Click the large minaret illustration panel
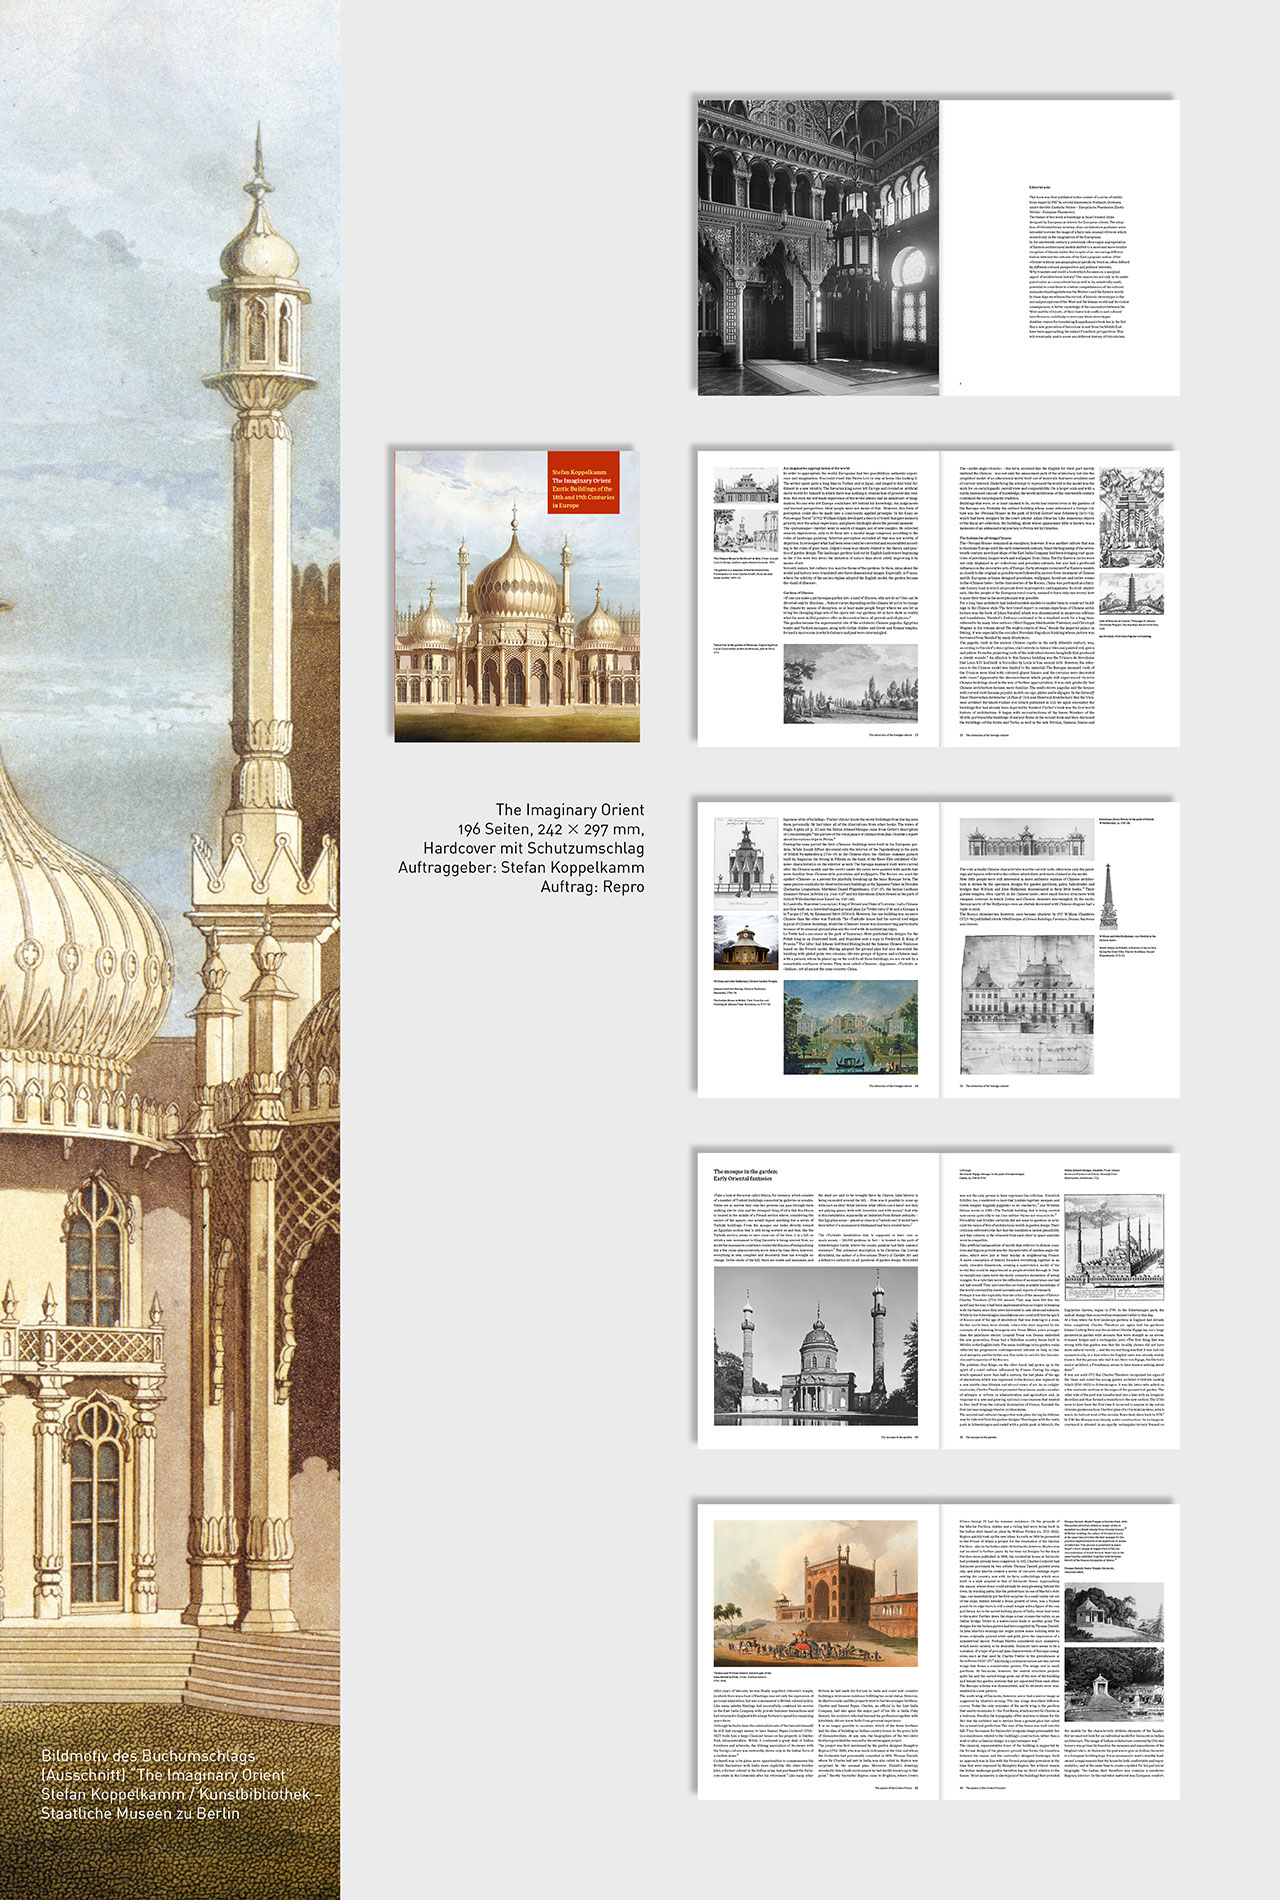This screenshot has width=1280, height=1900. (170, 950)
